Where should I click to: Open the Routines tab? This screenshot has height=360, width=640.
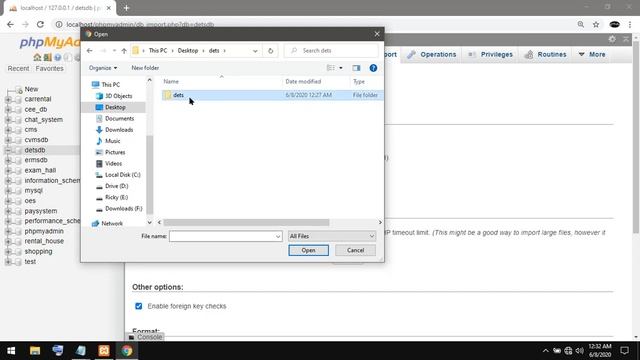coord(546,54)
